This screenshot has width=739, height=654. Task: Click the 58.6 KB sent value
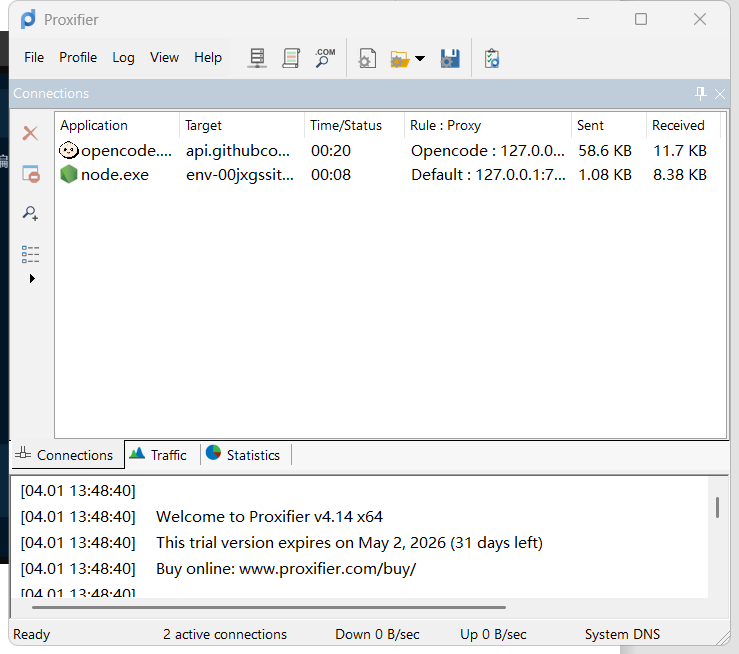click(x=605, y=151)
